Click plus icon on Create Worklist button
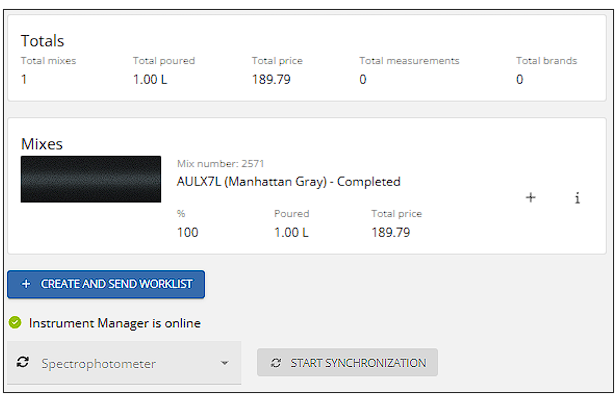 26,284
